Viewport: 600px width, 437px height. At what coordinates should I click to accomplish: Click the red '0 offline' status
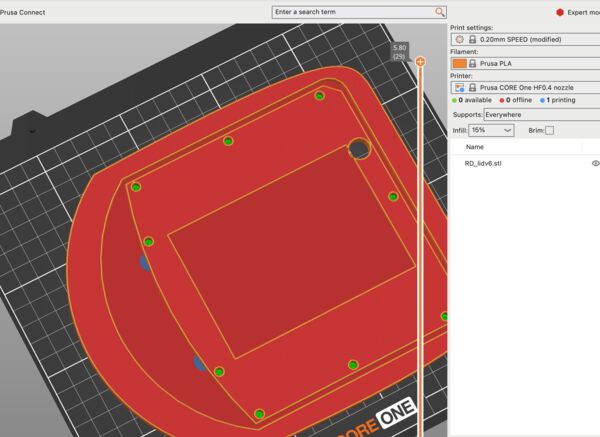click(515, 100)
